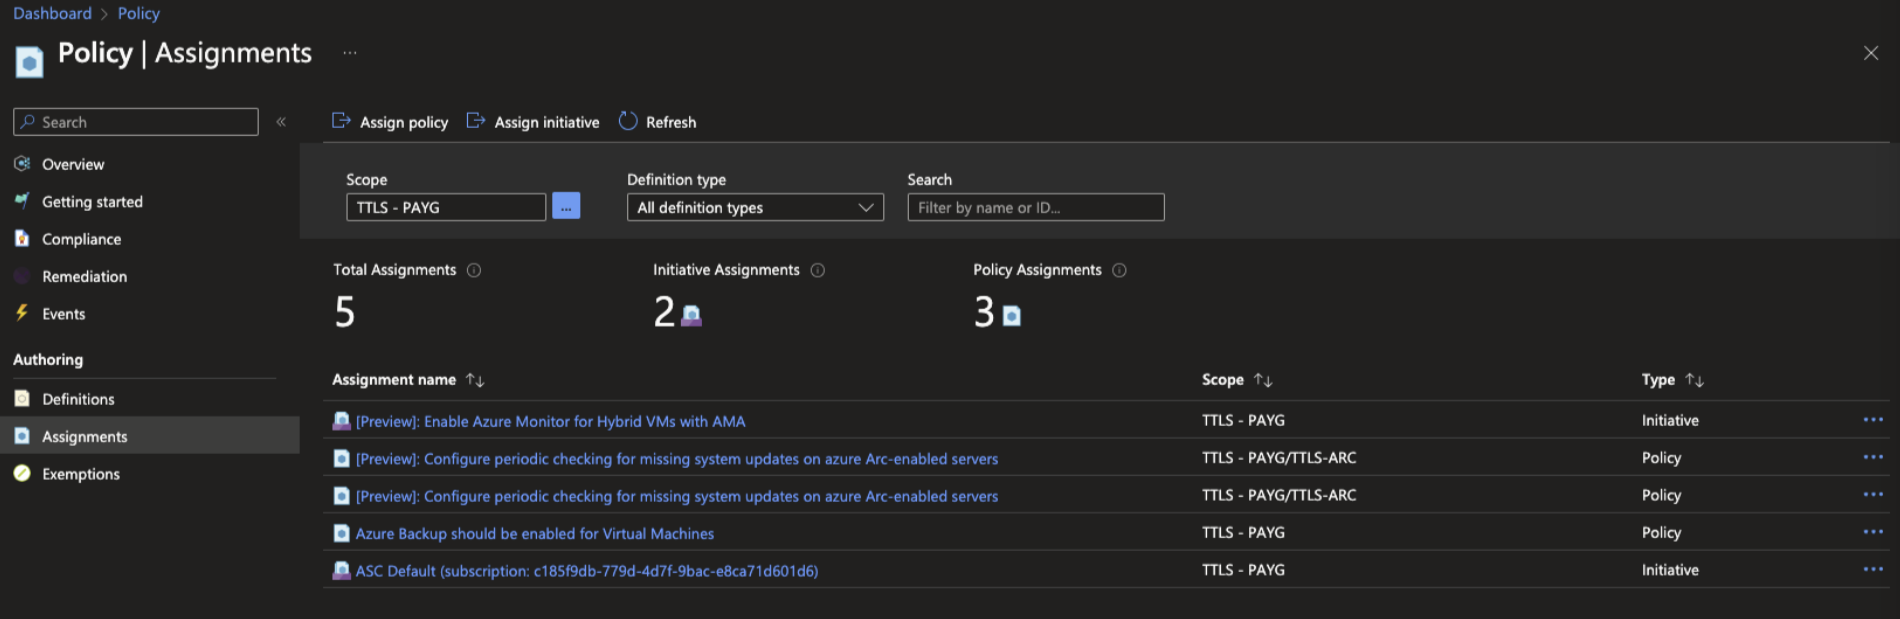
Task: Click Assign initiative in the toolbar
Action: click(x=533, y=122)
